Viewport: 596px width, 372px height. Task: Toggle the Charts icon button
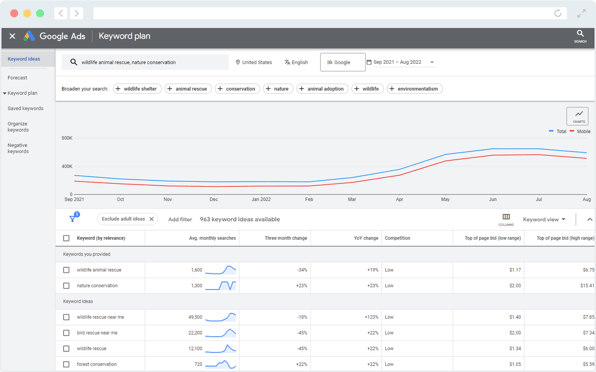point(577,116)
